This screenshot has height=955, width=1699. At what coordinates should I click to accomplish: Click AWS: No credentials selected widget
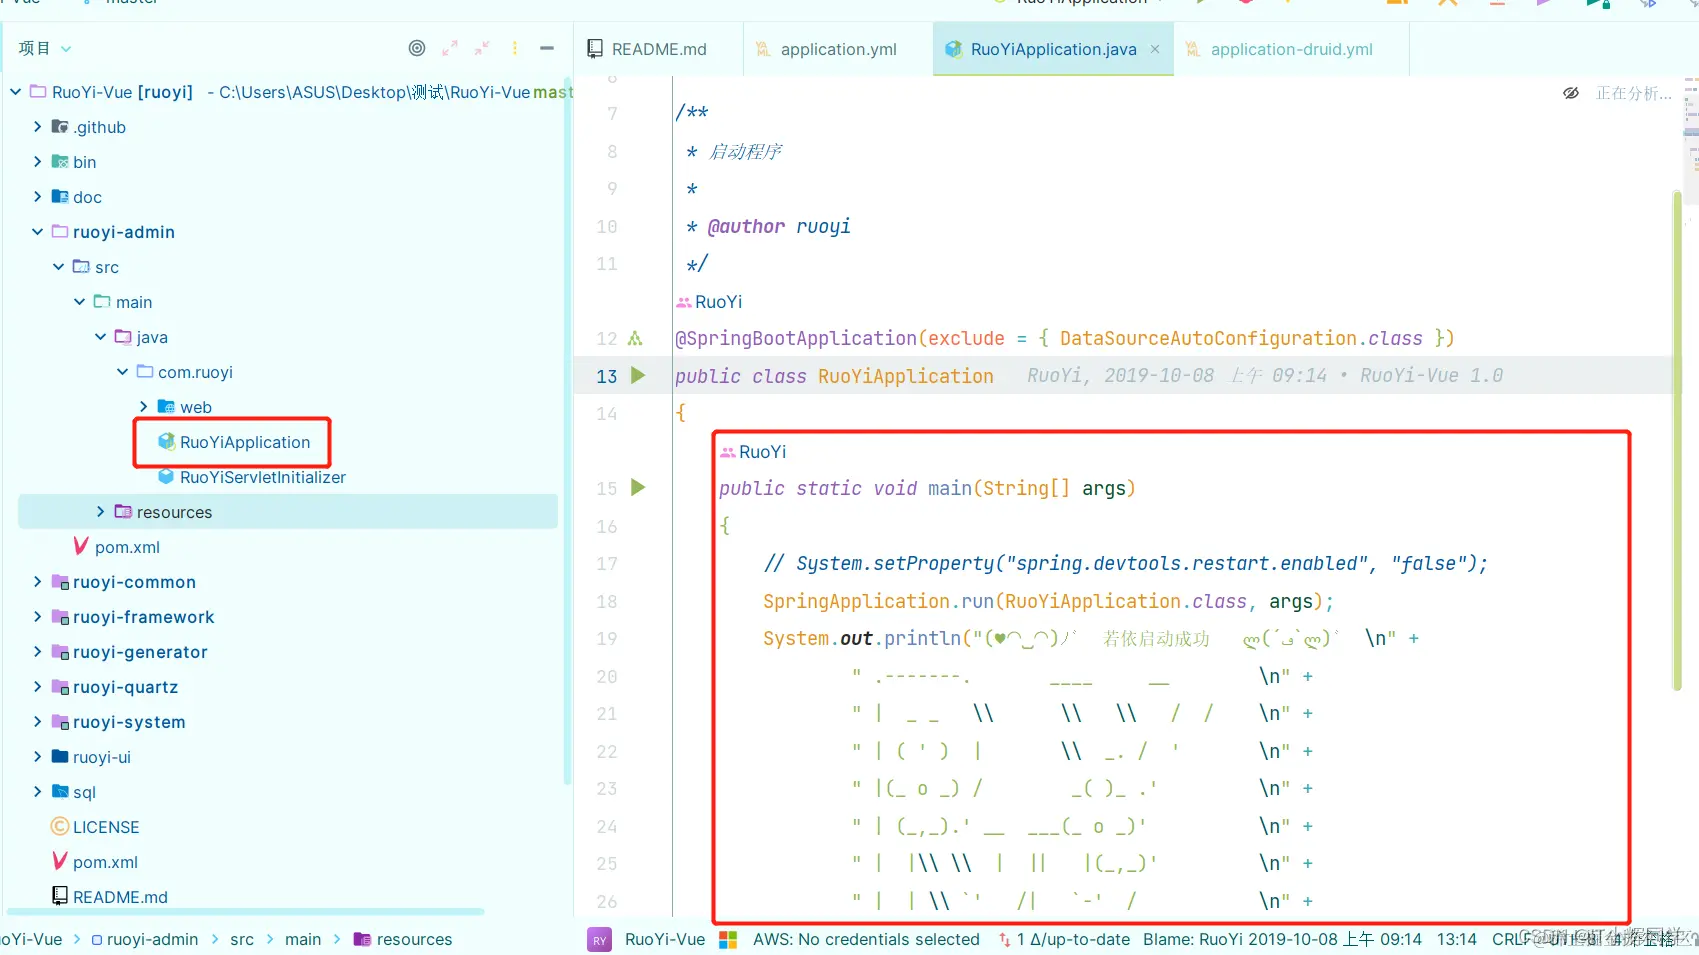[866, 939]
